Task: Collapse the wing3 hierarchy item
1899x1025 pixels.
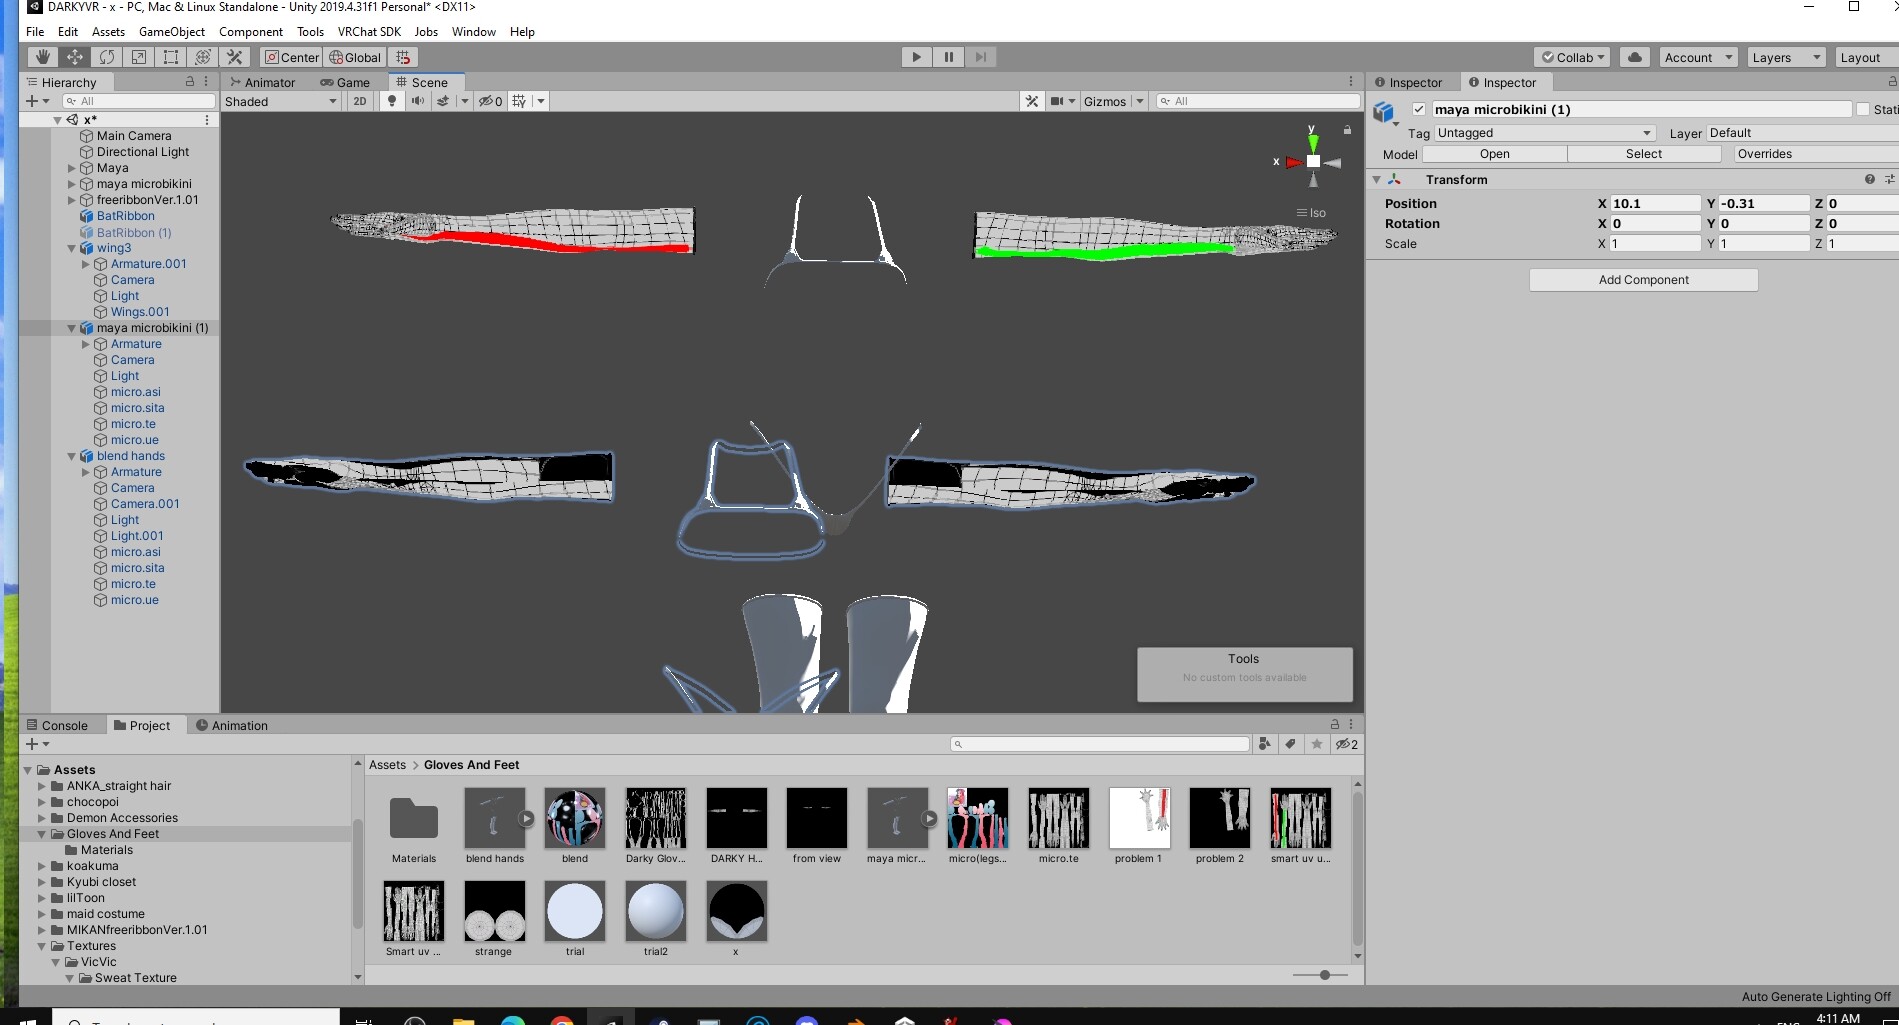Action: coord(71,248)
